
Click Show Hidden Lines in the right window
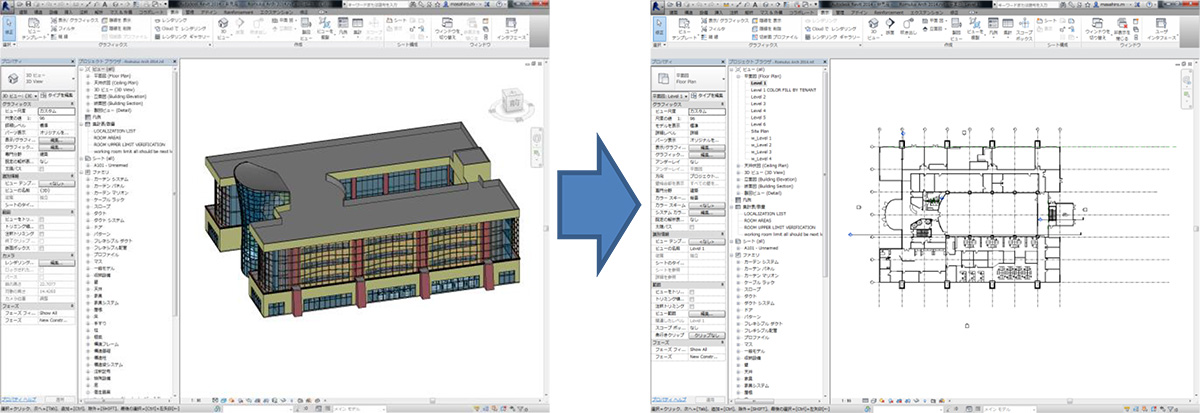(767, 20)
